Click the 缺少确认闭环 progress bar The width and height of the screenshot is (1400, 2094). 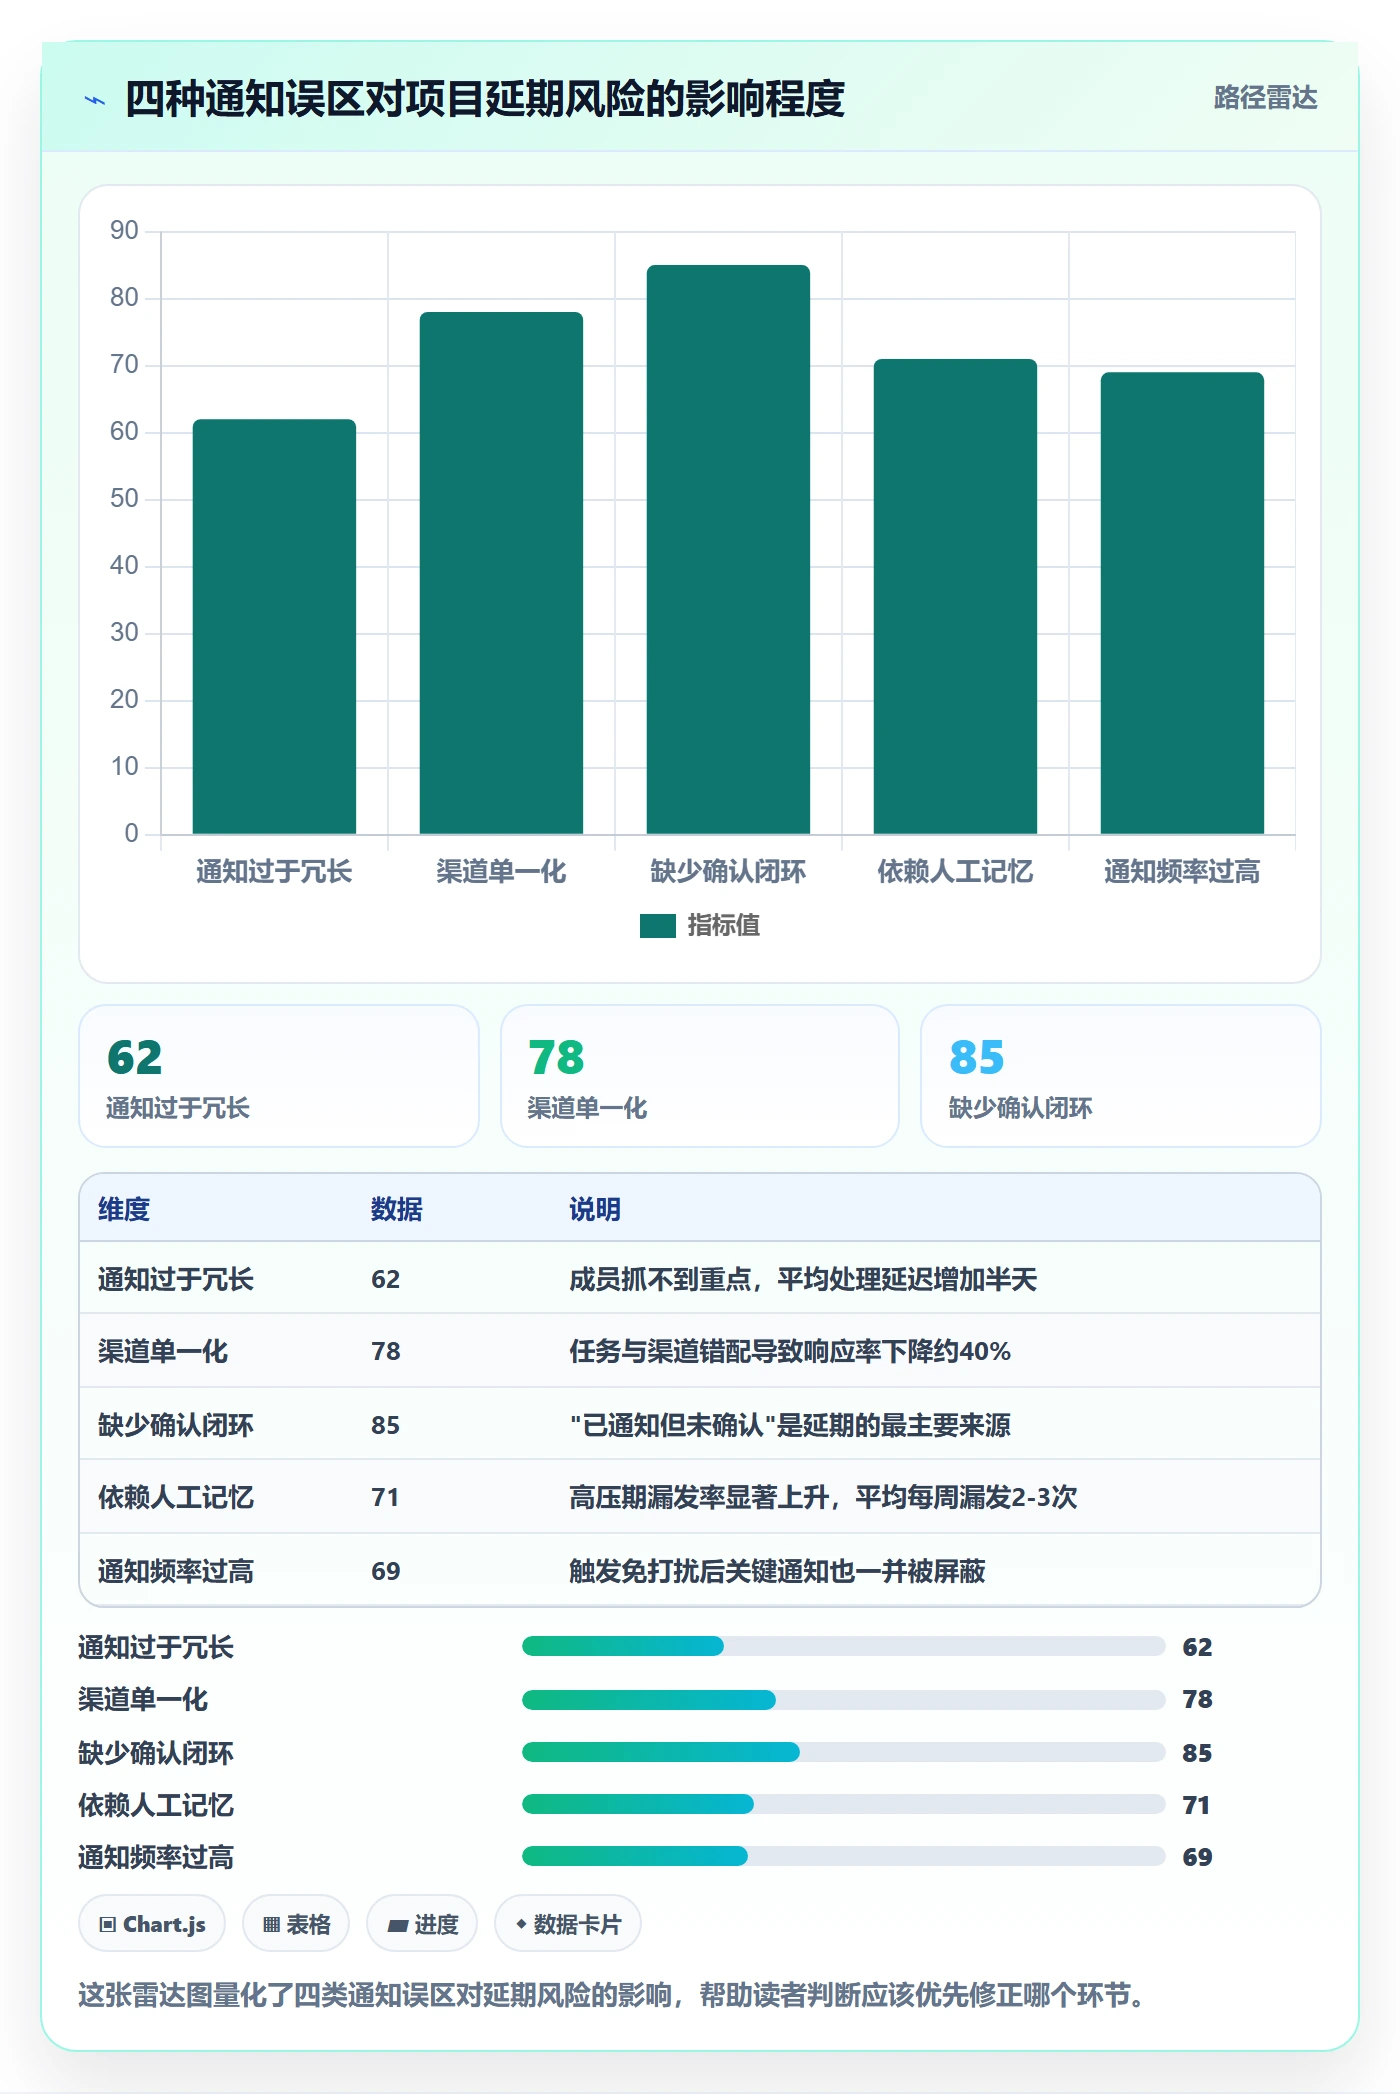843,1752
